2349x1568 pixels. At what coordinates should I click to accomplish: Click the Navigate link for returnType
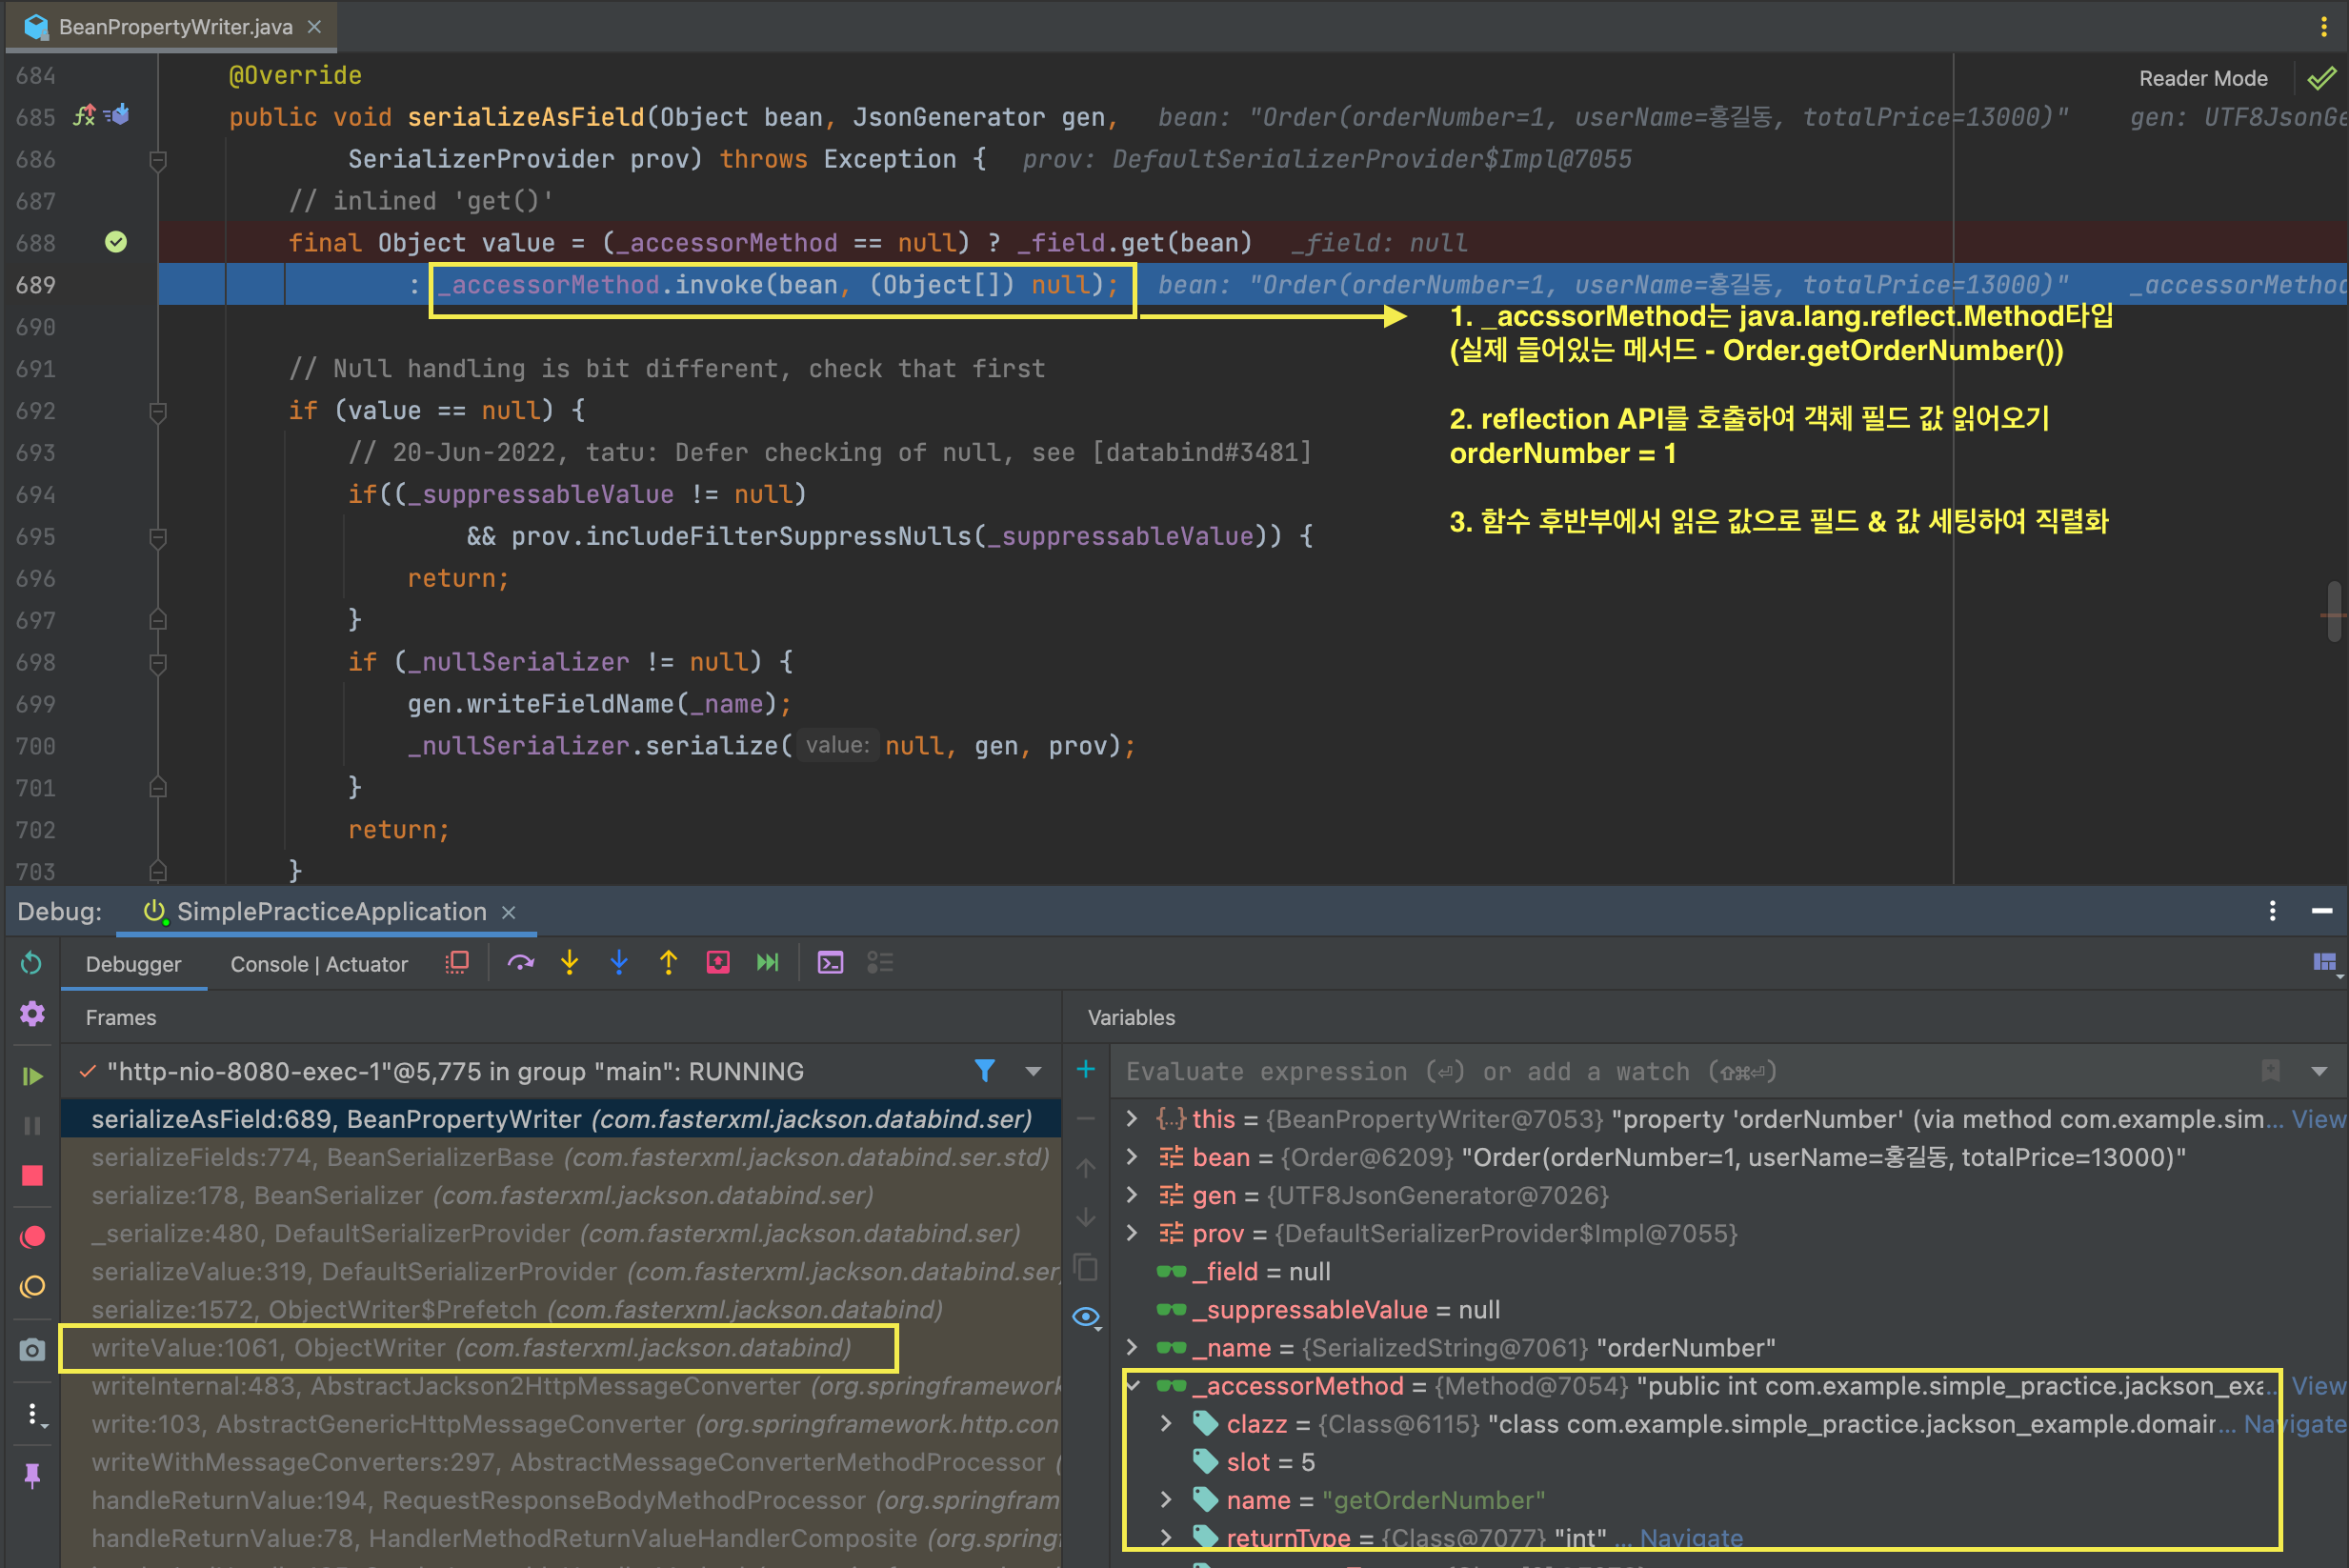pyautogui.click(x=1691, y=1538)
